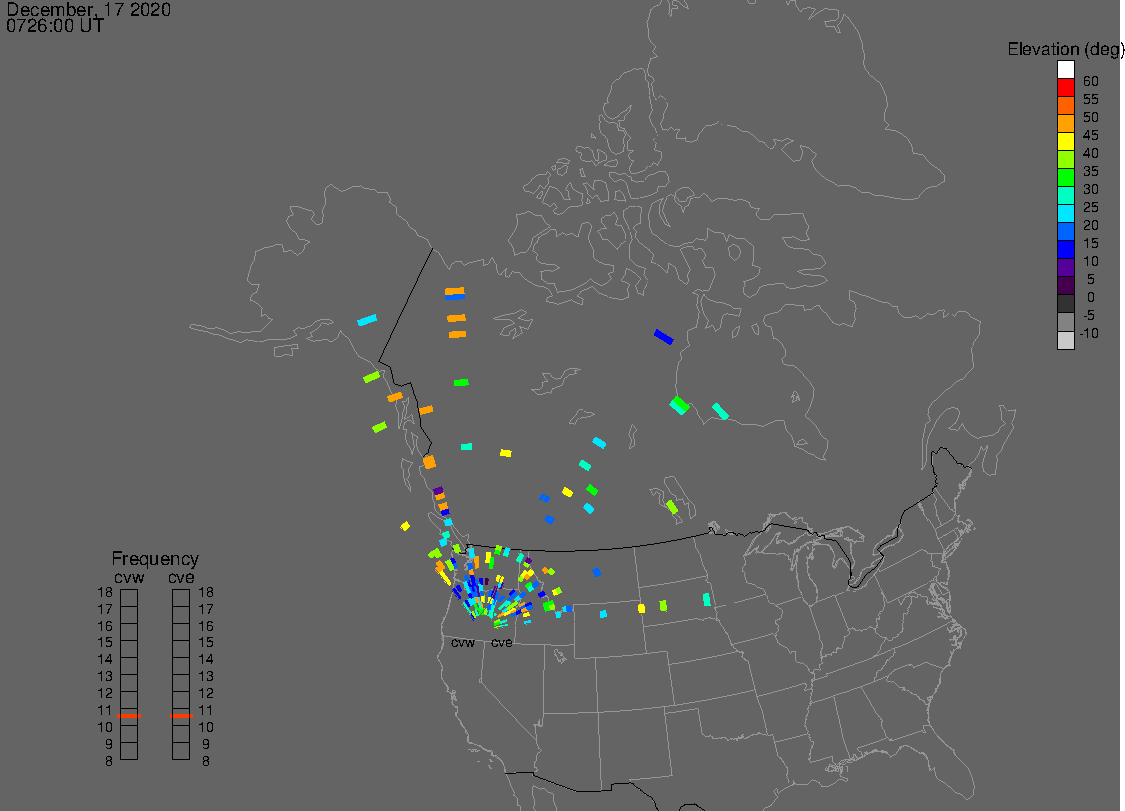Click the 'cvw' radar label on map
This screenshot has height=811, width=1125.
tap(463, 643)
